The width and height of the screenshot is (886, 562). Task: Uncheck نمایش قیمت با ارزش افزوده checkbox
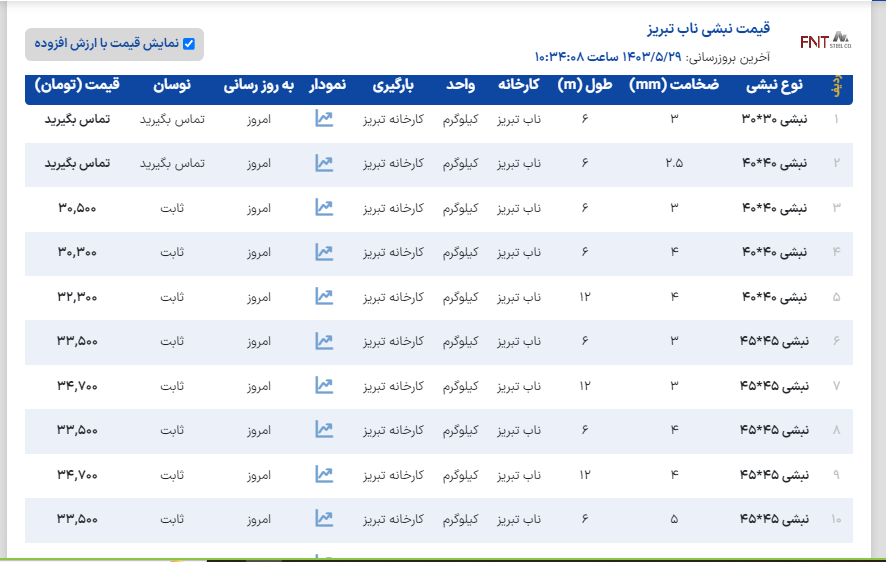[189, 44]
